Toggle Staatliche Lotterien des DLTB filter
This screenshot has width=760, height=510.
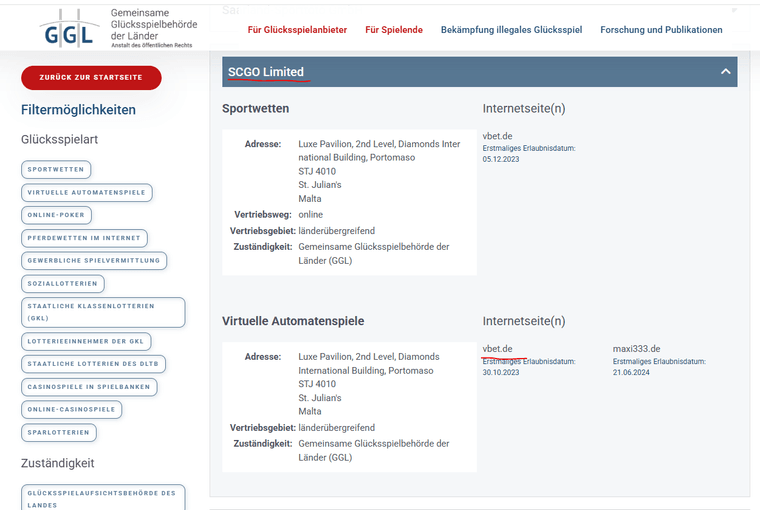[x=94, y=363]
